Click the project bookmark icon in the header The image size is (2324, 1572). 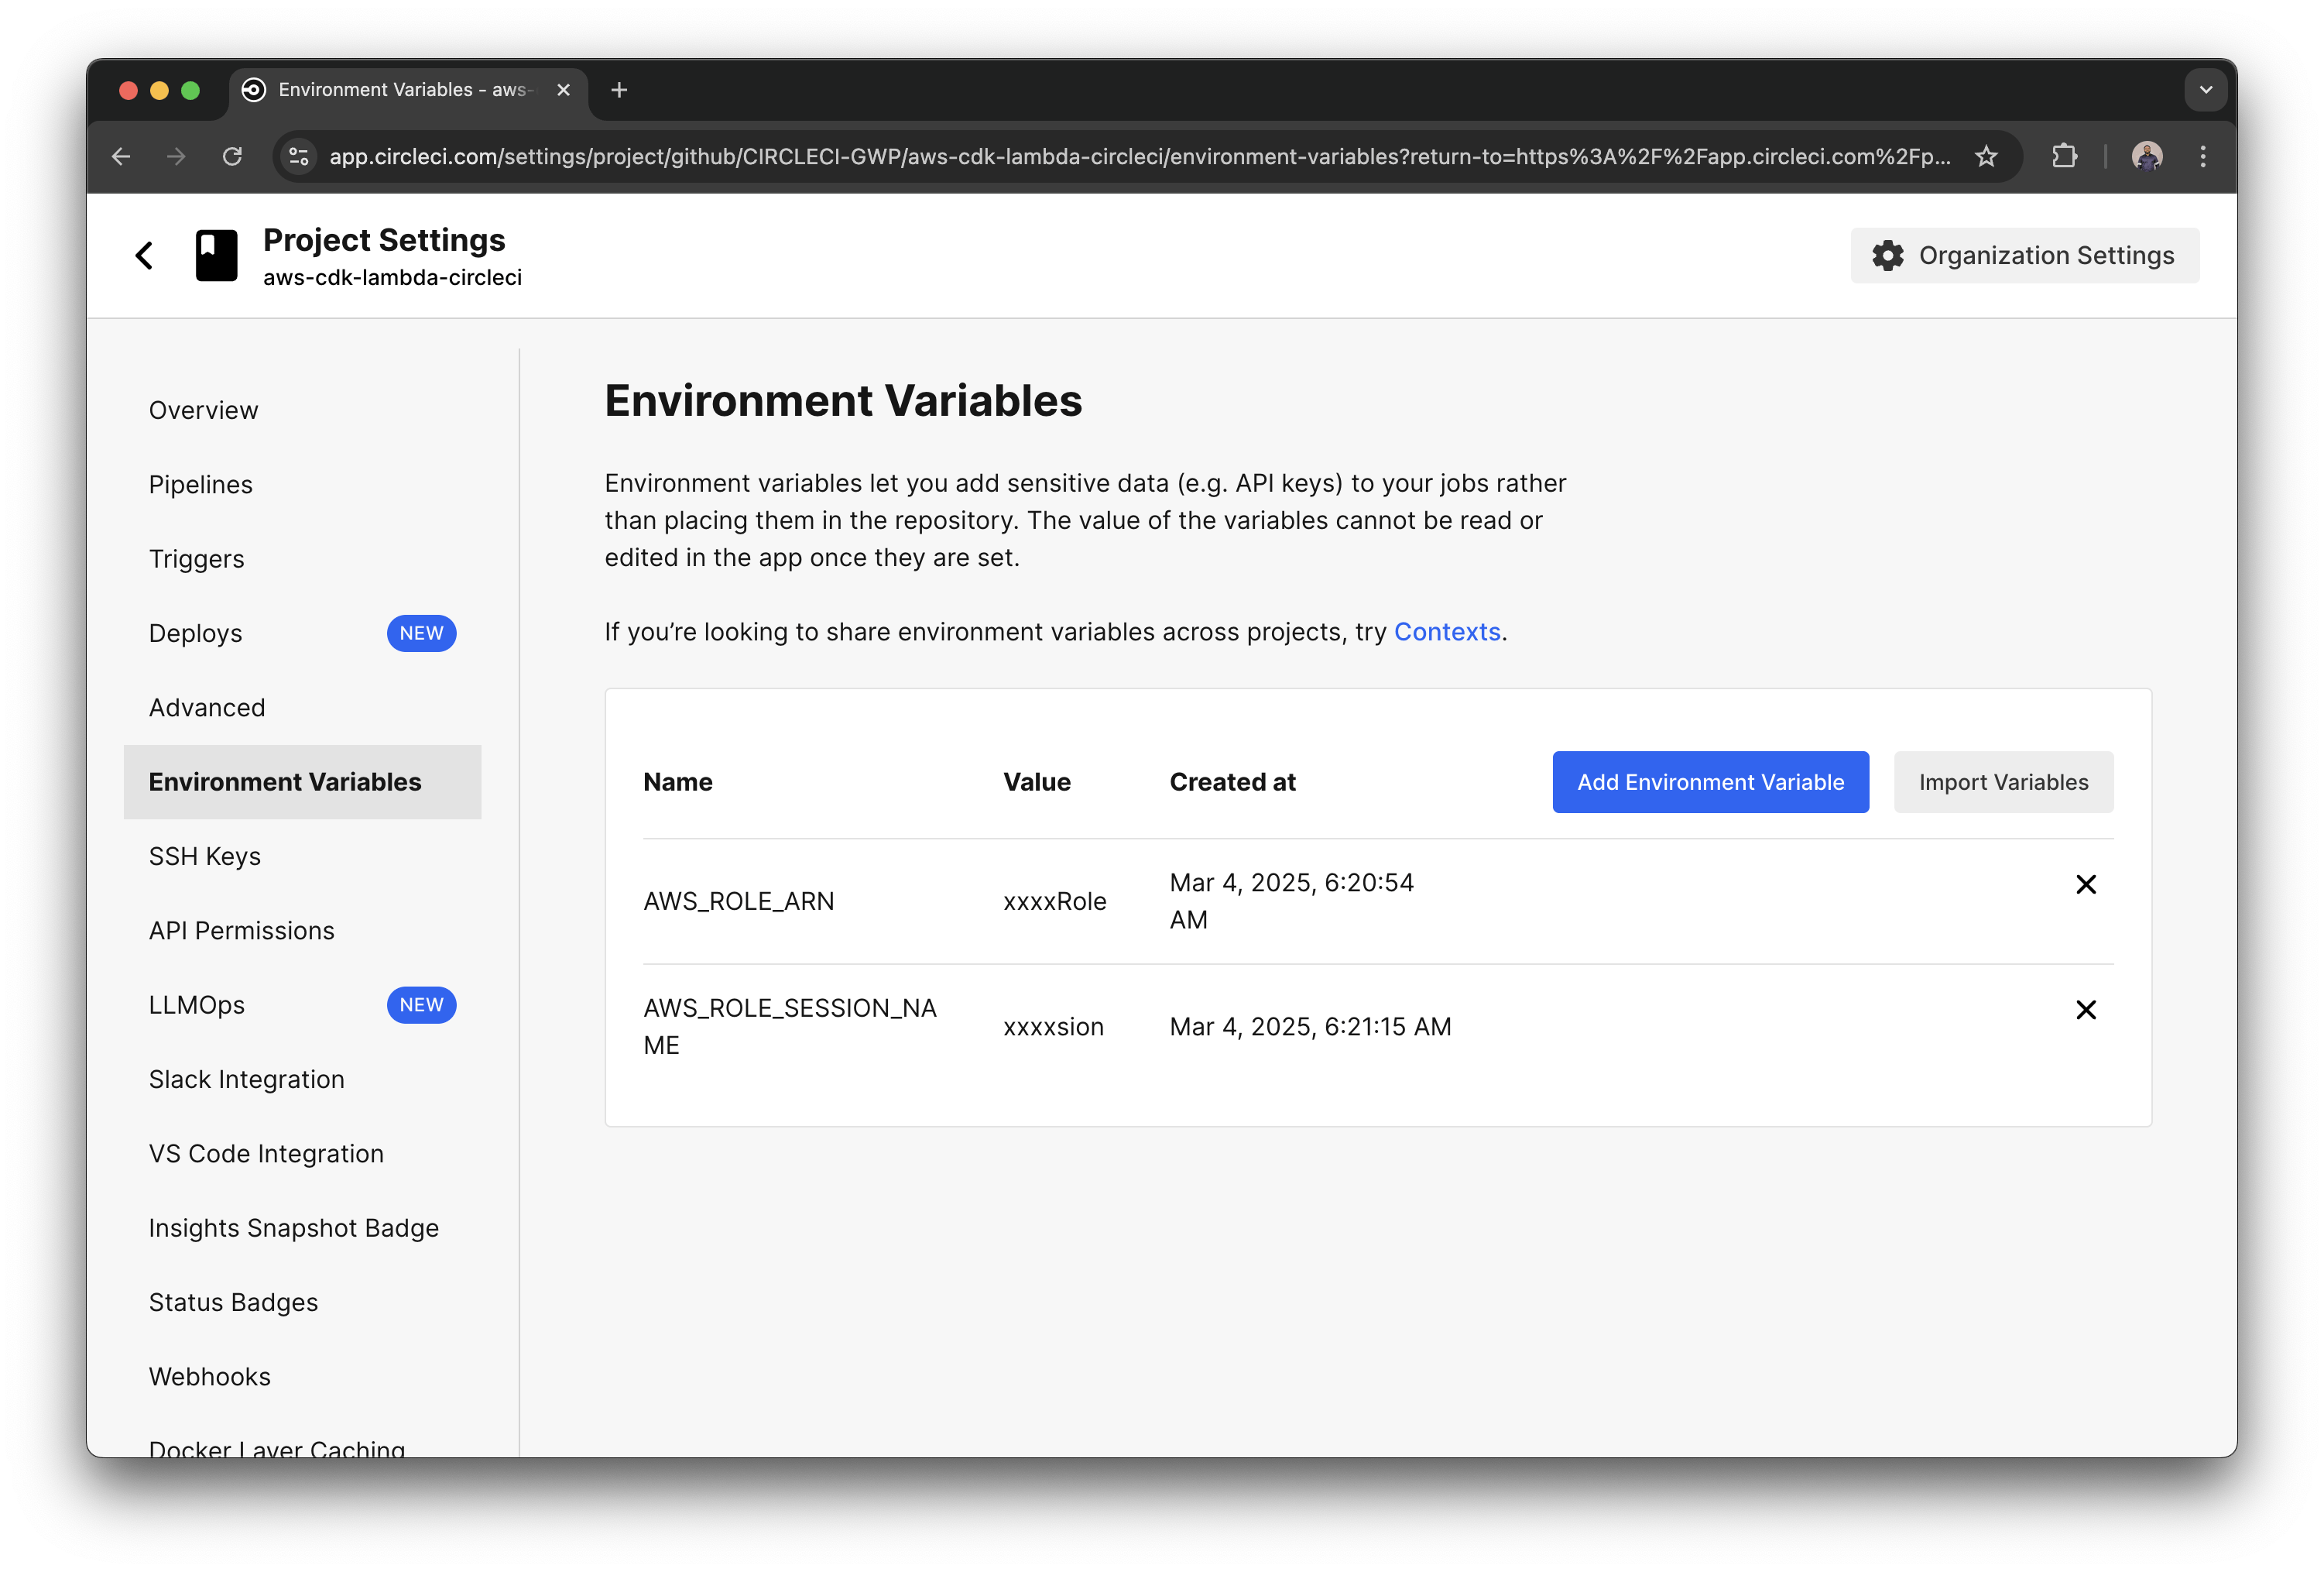216,255
